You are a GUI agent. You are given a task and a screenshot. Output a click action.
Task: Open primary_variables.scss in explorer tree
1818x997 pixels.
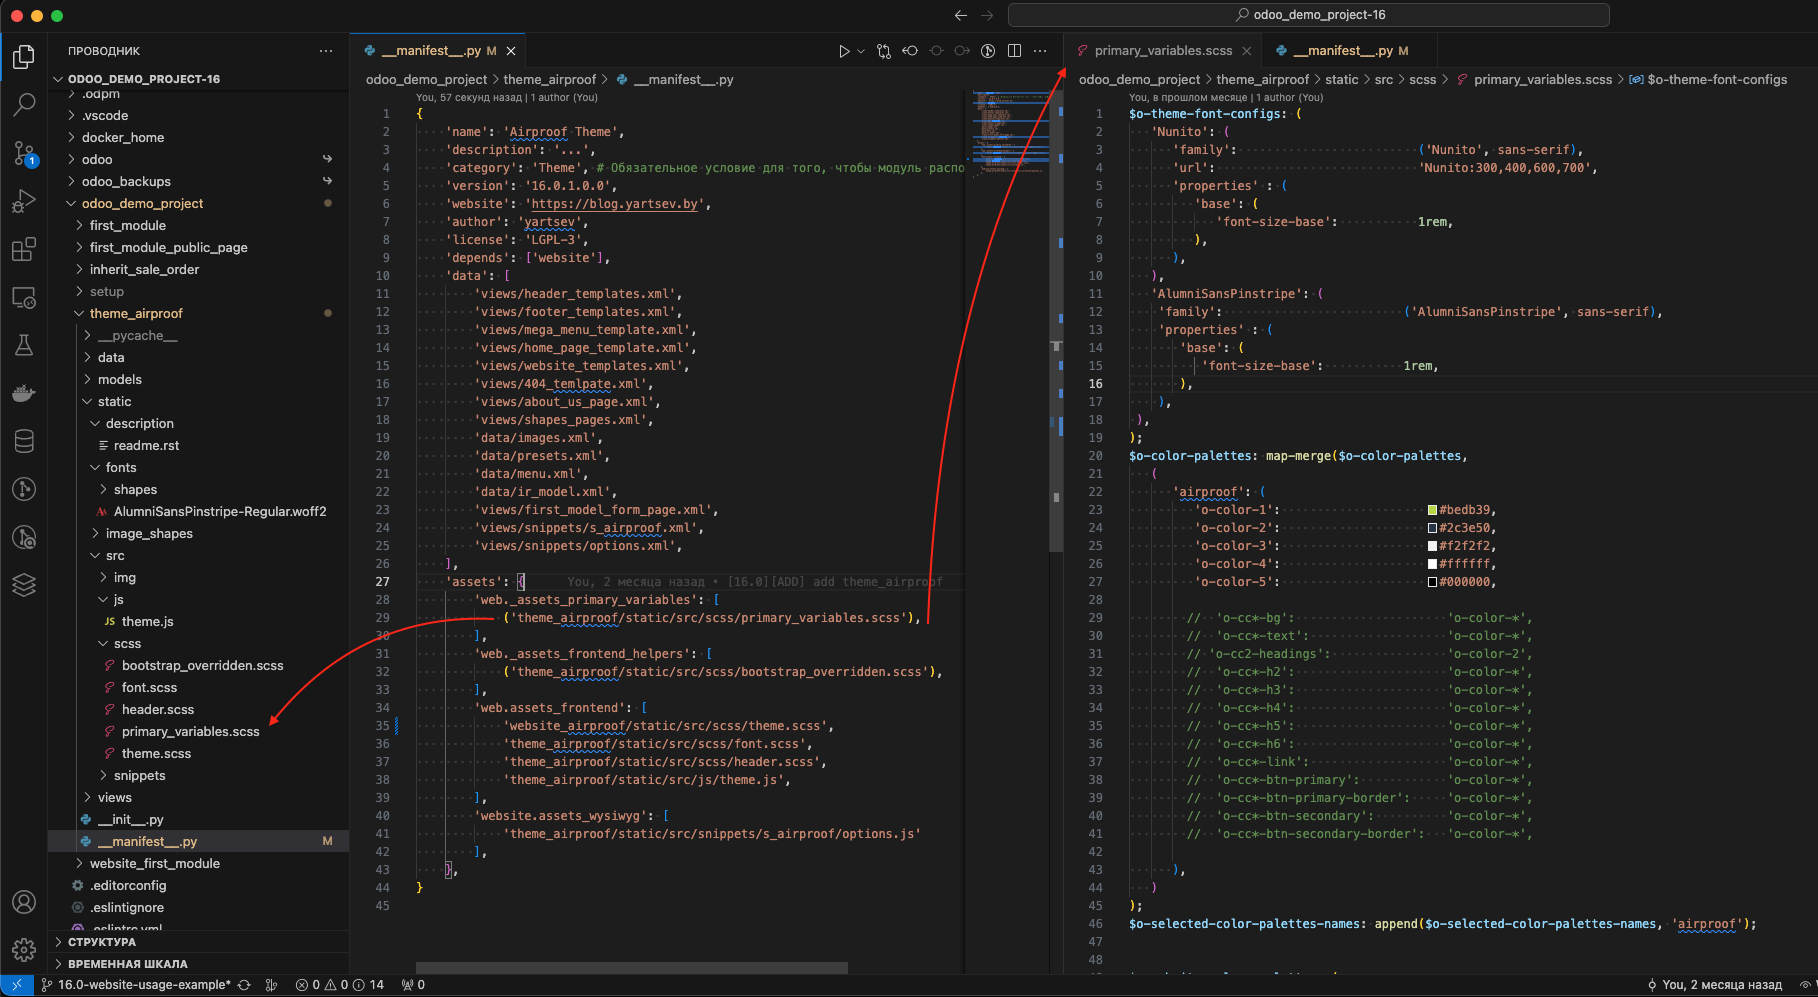pos(198,731)
